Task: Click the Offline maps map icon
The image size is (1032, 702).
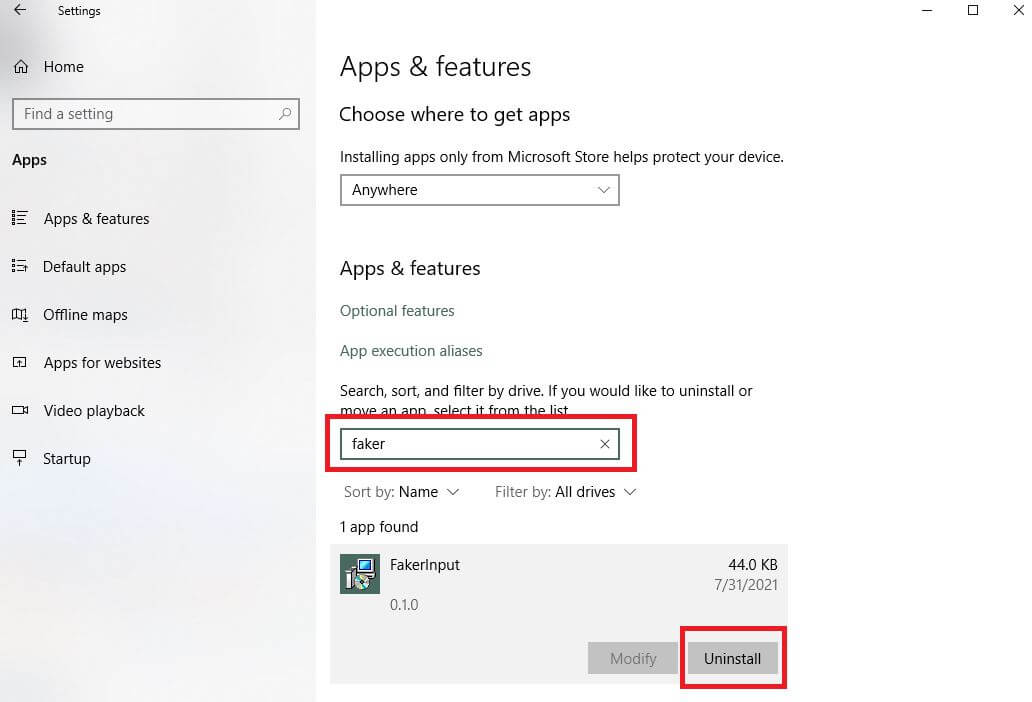Action: tap(20, 314)
